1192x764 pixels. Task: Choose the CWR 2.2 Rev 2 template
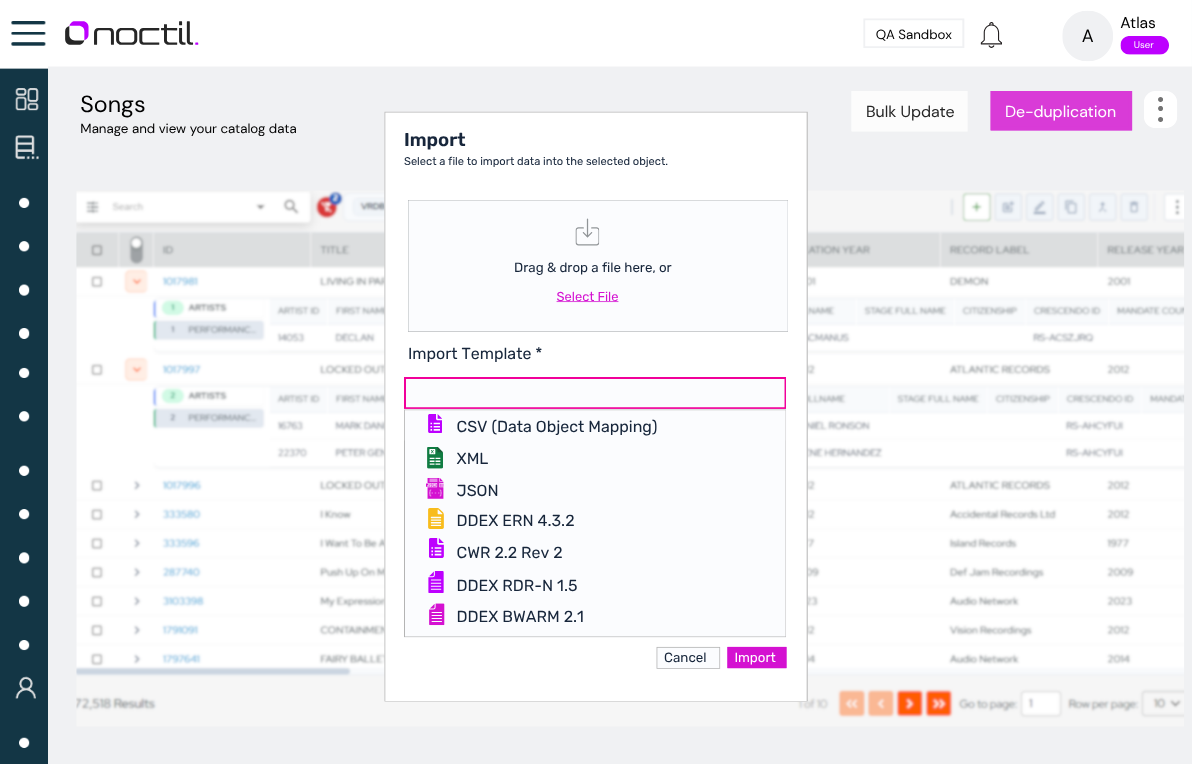click(594, 553)
